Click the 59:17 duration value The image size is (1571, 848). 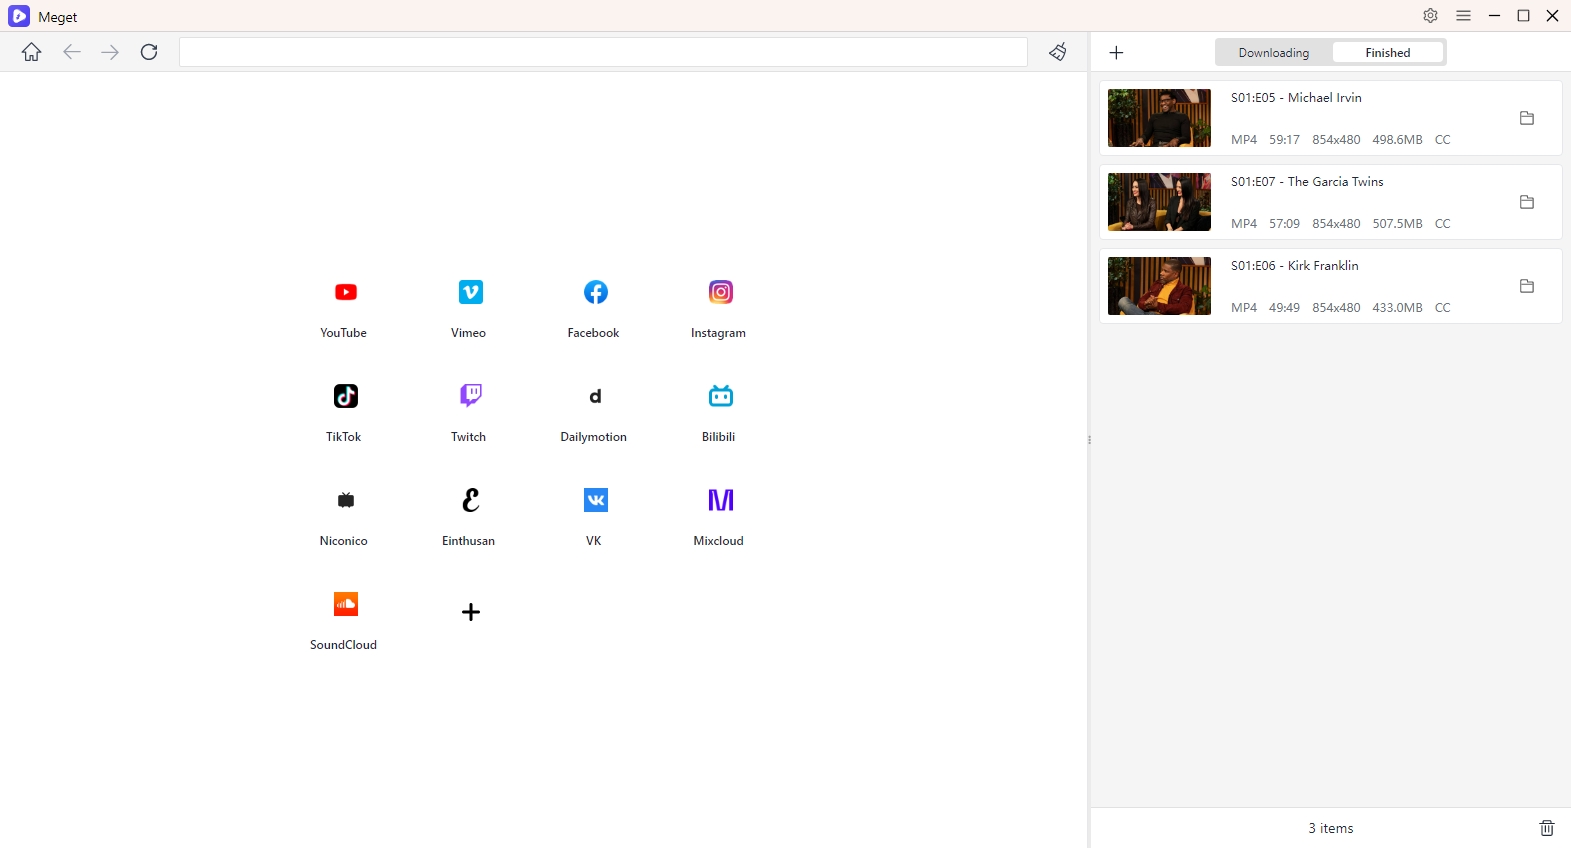tap(1284, 140)
